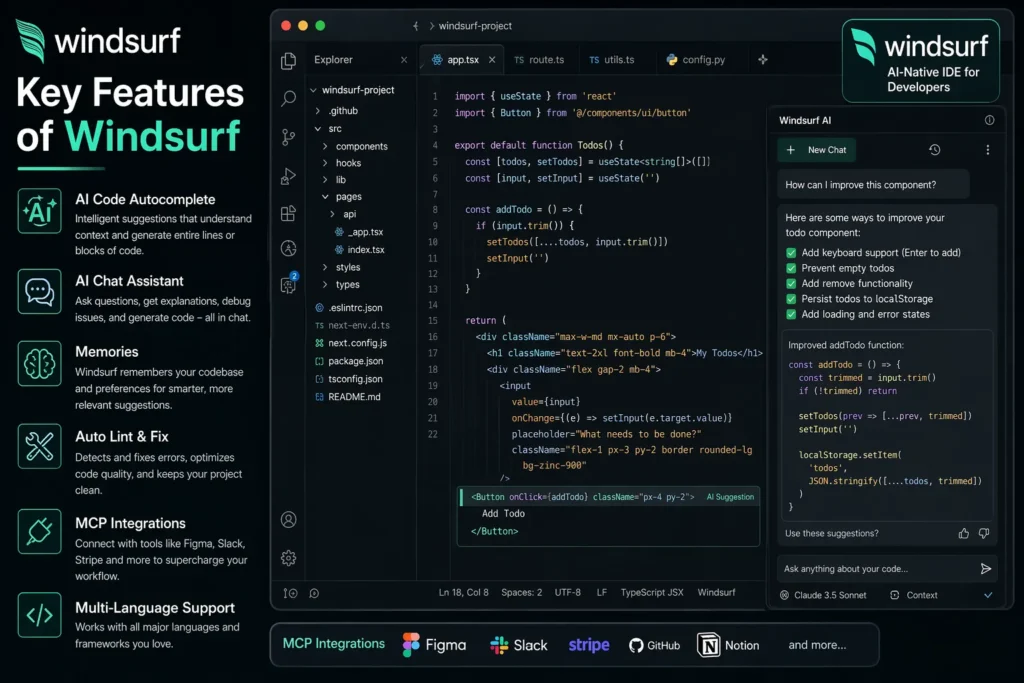
Task: Open _app.tsx in file tree
Action: click(x=359, y=232)
